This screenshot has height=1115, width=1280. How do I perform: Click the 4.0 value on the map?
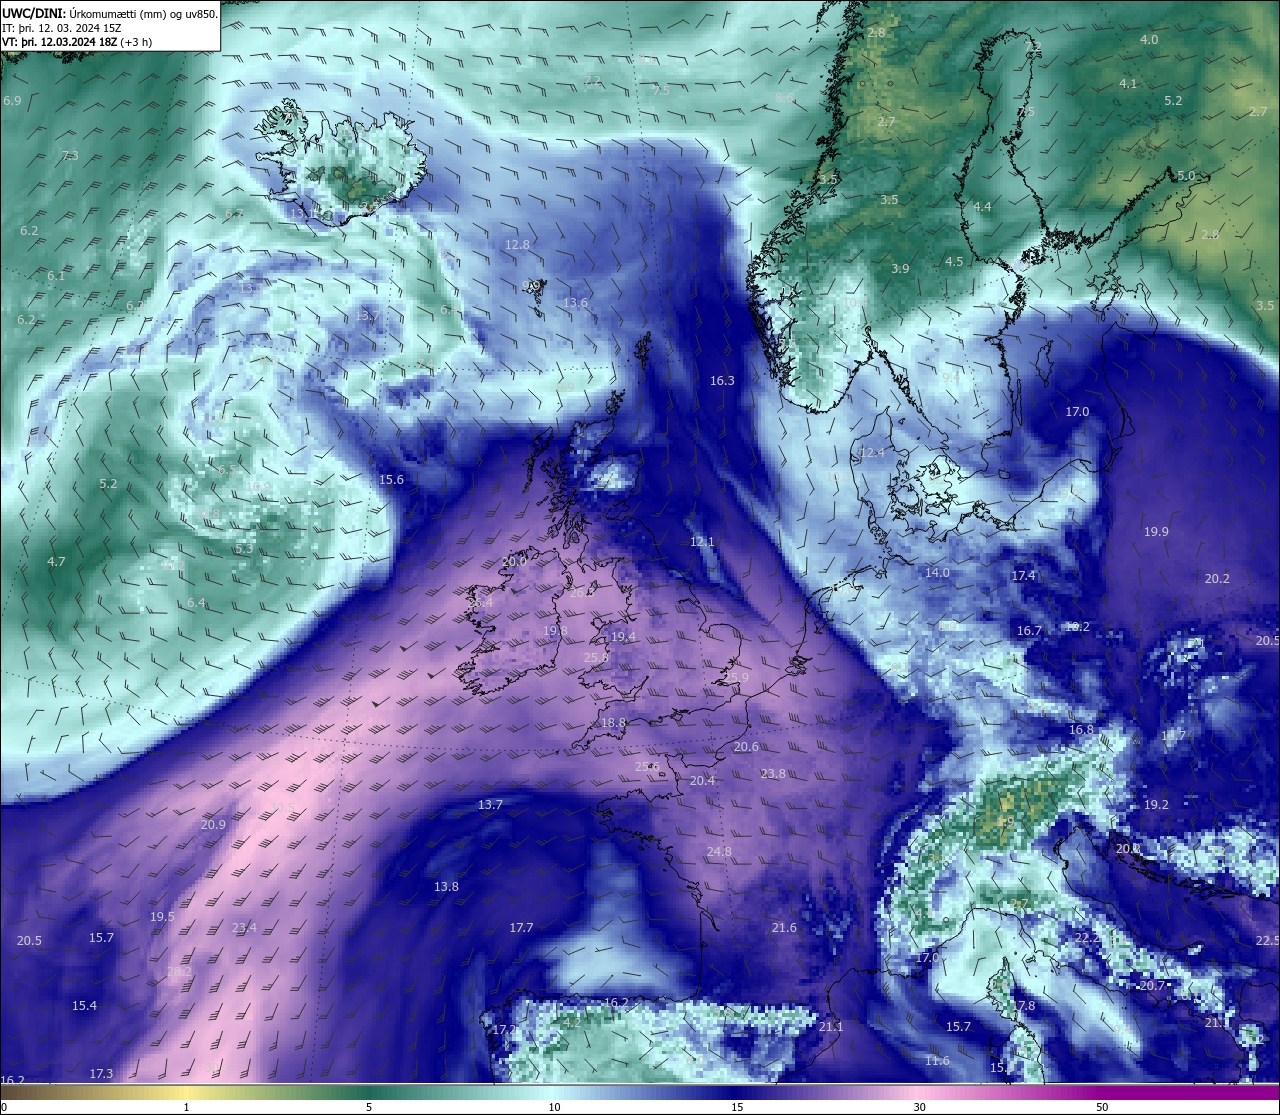(1149, 40)
